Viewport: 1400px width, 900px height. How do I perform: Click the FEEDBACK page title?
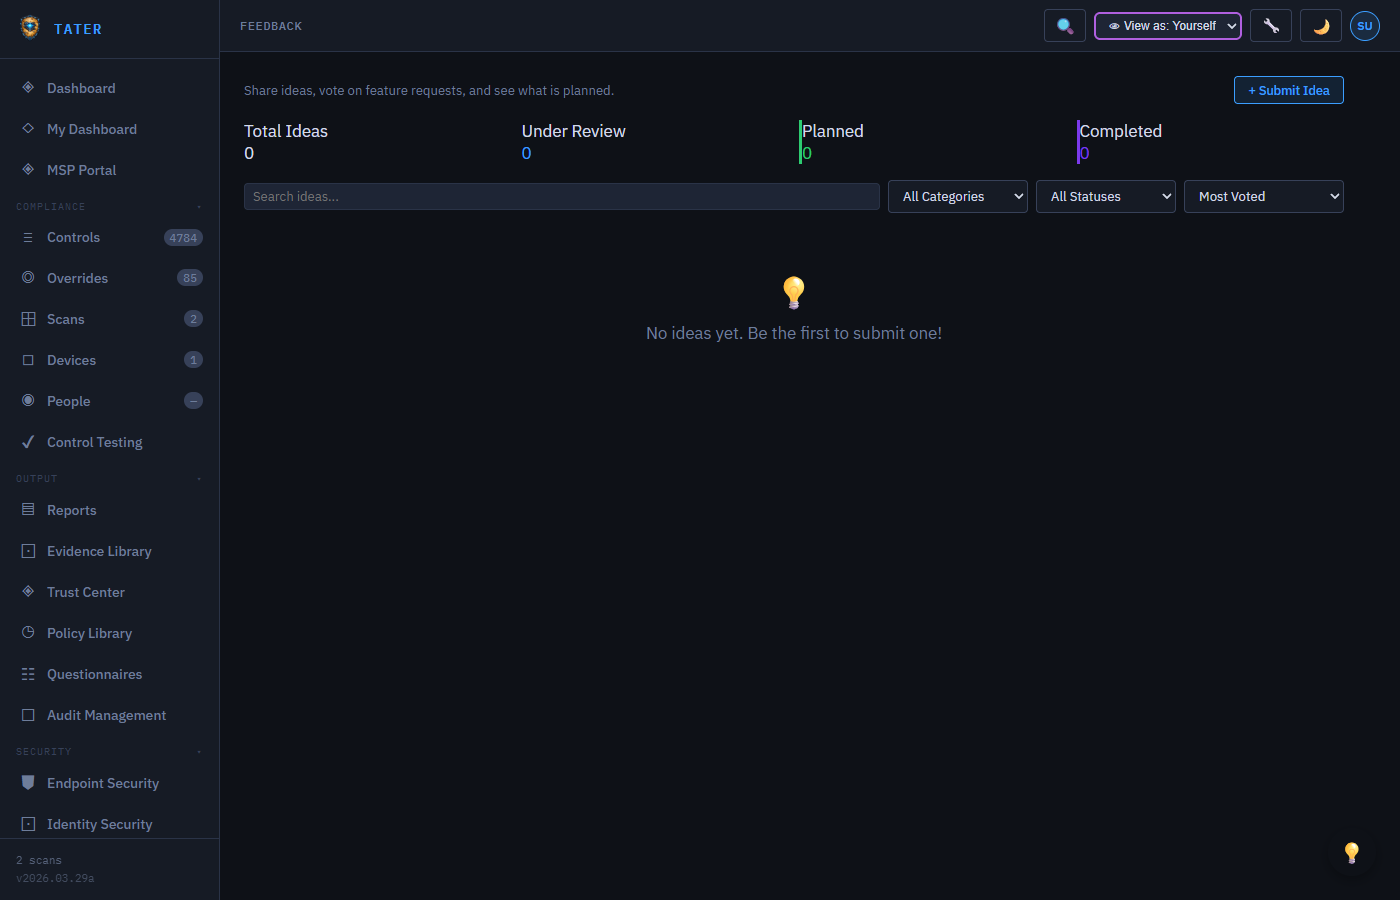(271, 26)
